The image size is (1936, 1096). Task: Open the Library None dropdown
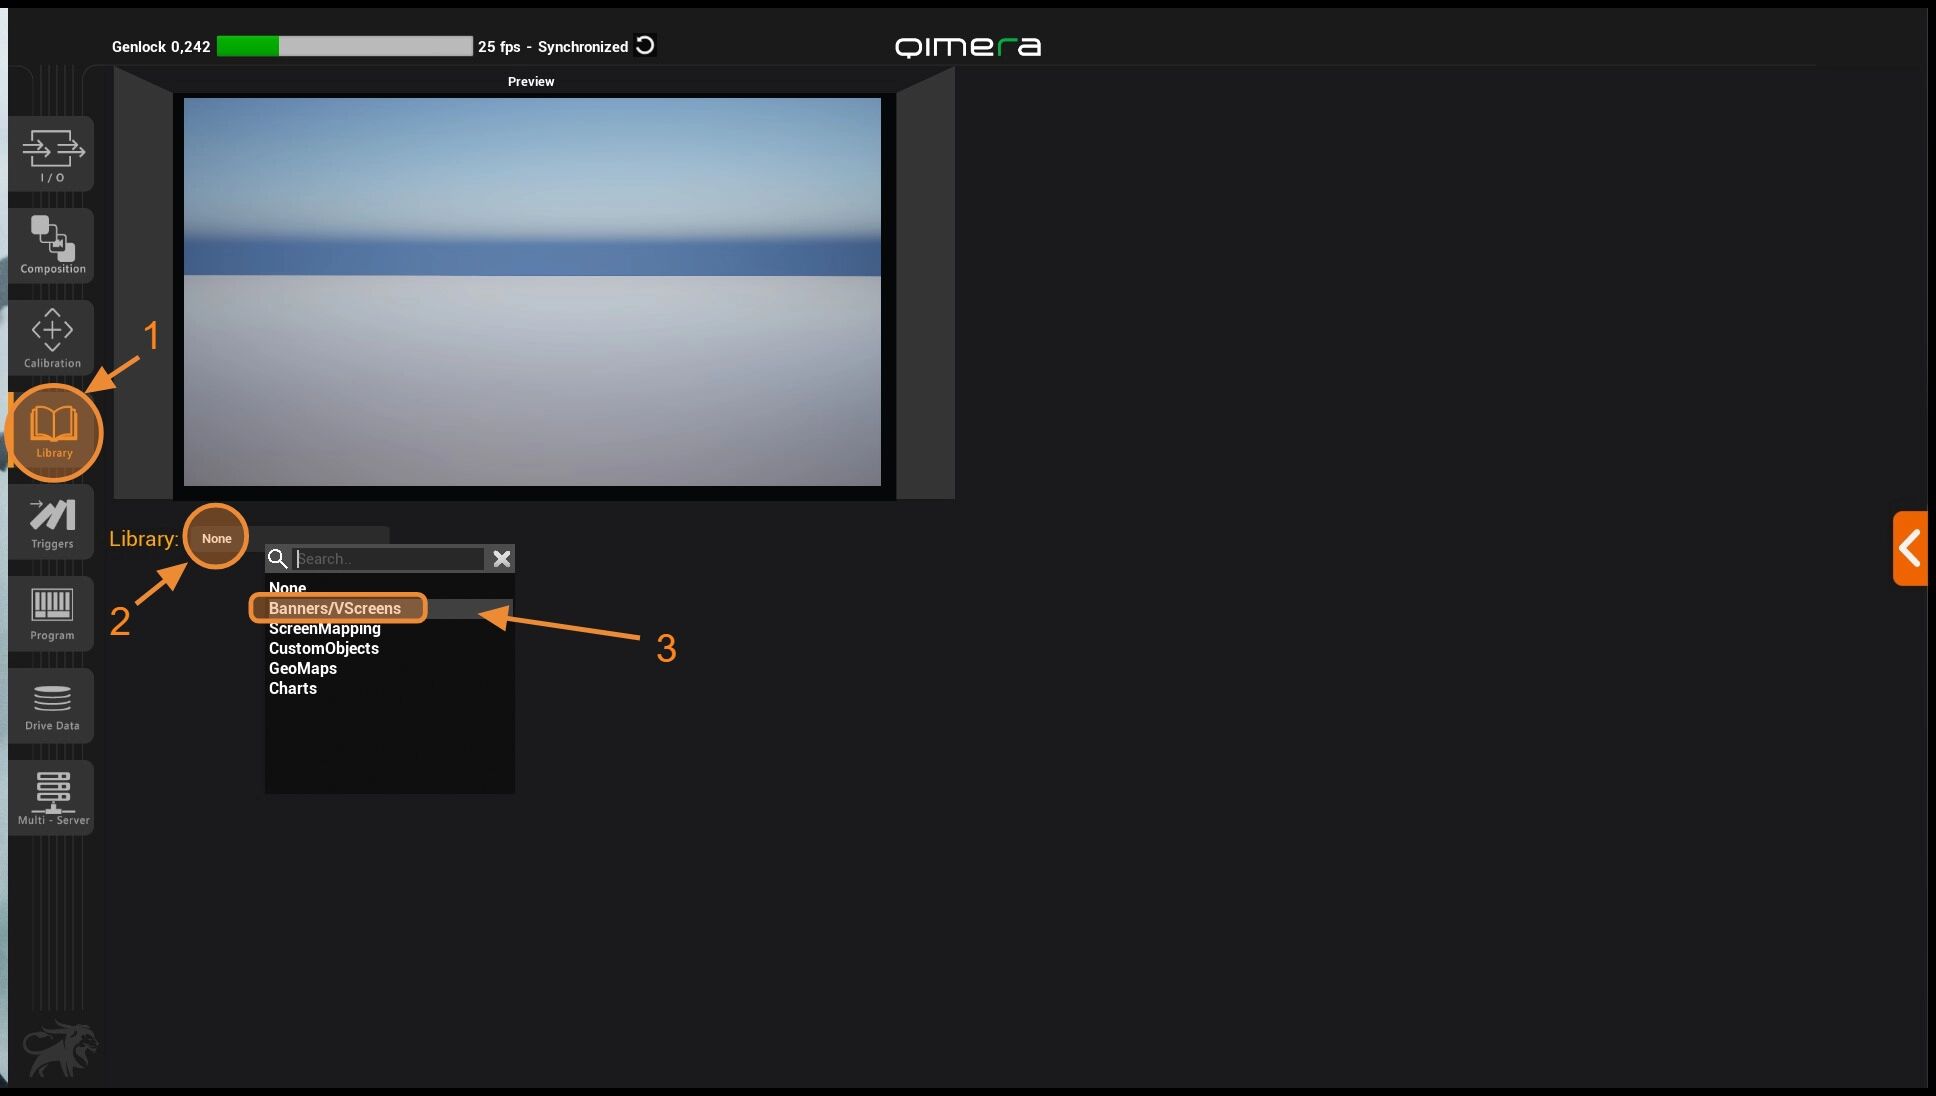click(216, 538)
